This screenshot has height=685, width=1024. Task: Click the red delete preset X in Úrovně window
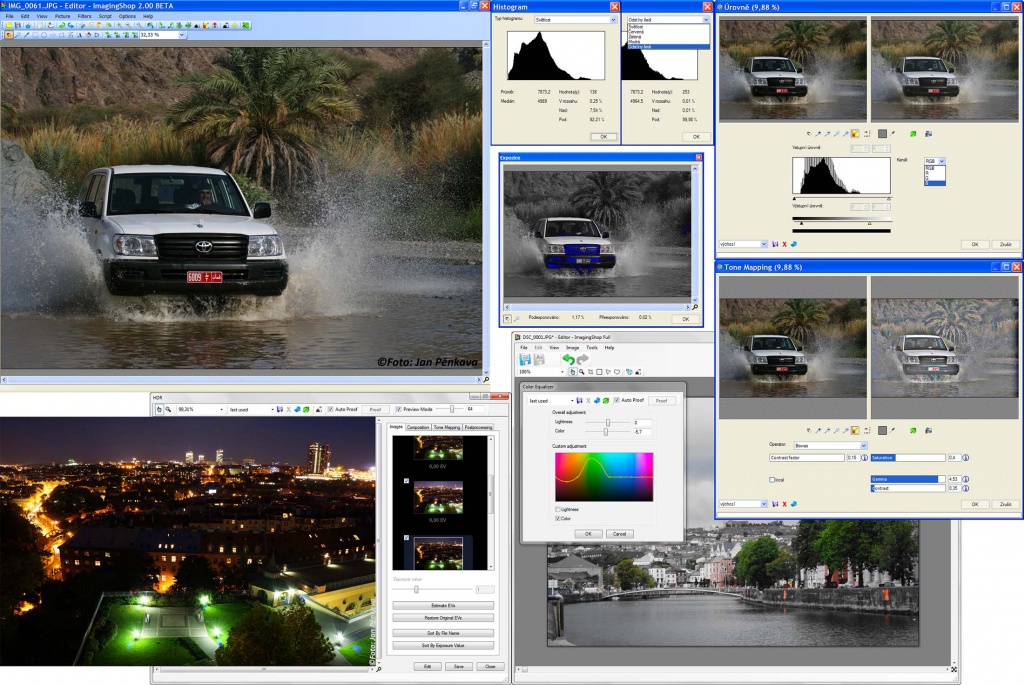pos(784,244)
